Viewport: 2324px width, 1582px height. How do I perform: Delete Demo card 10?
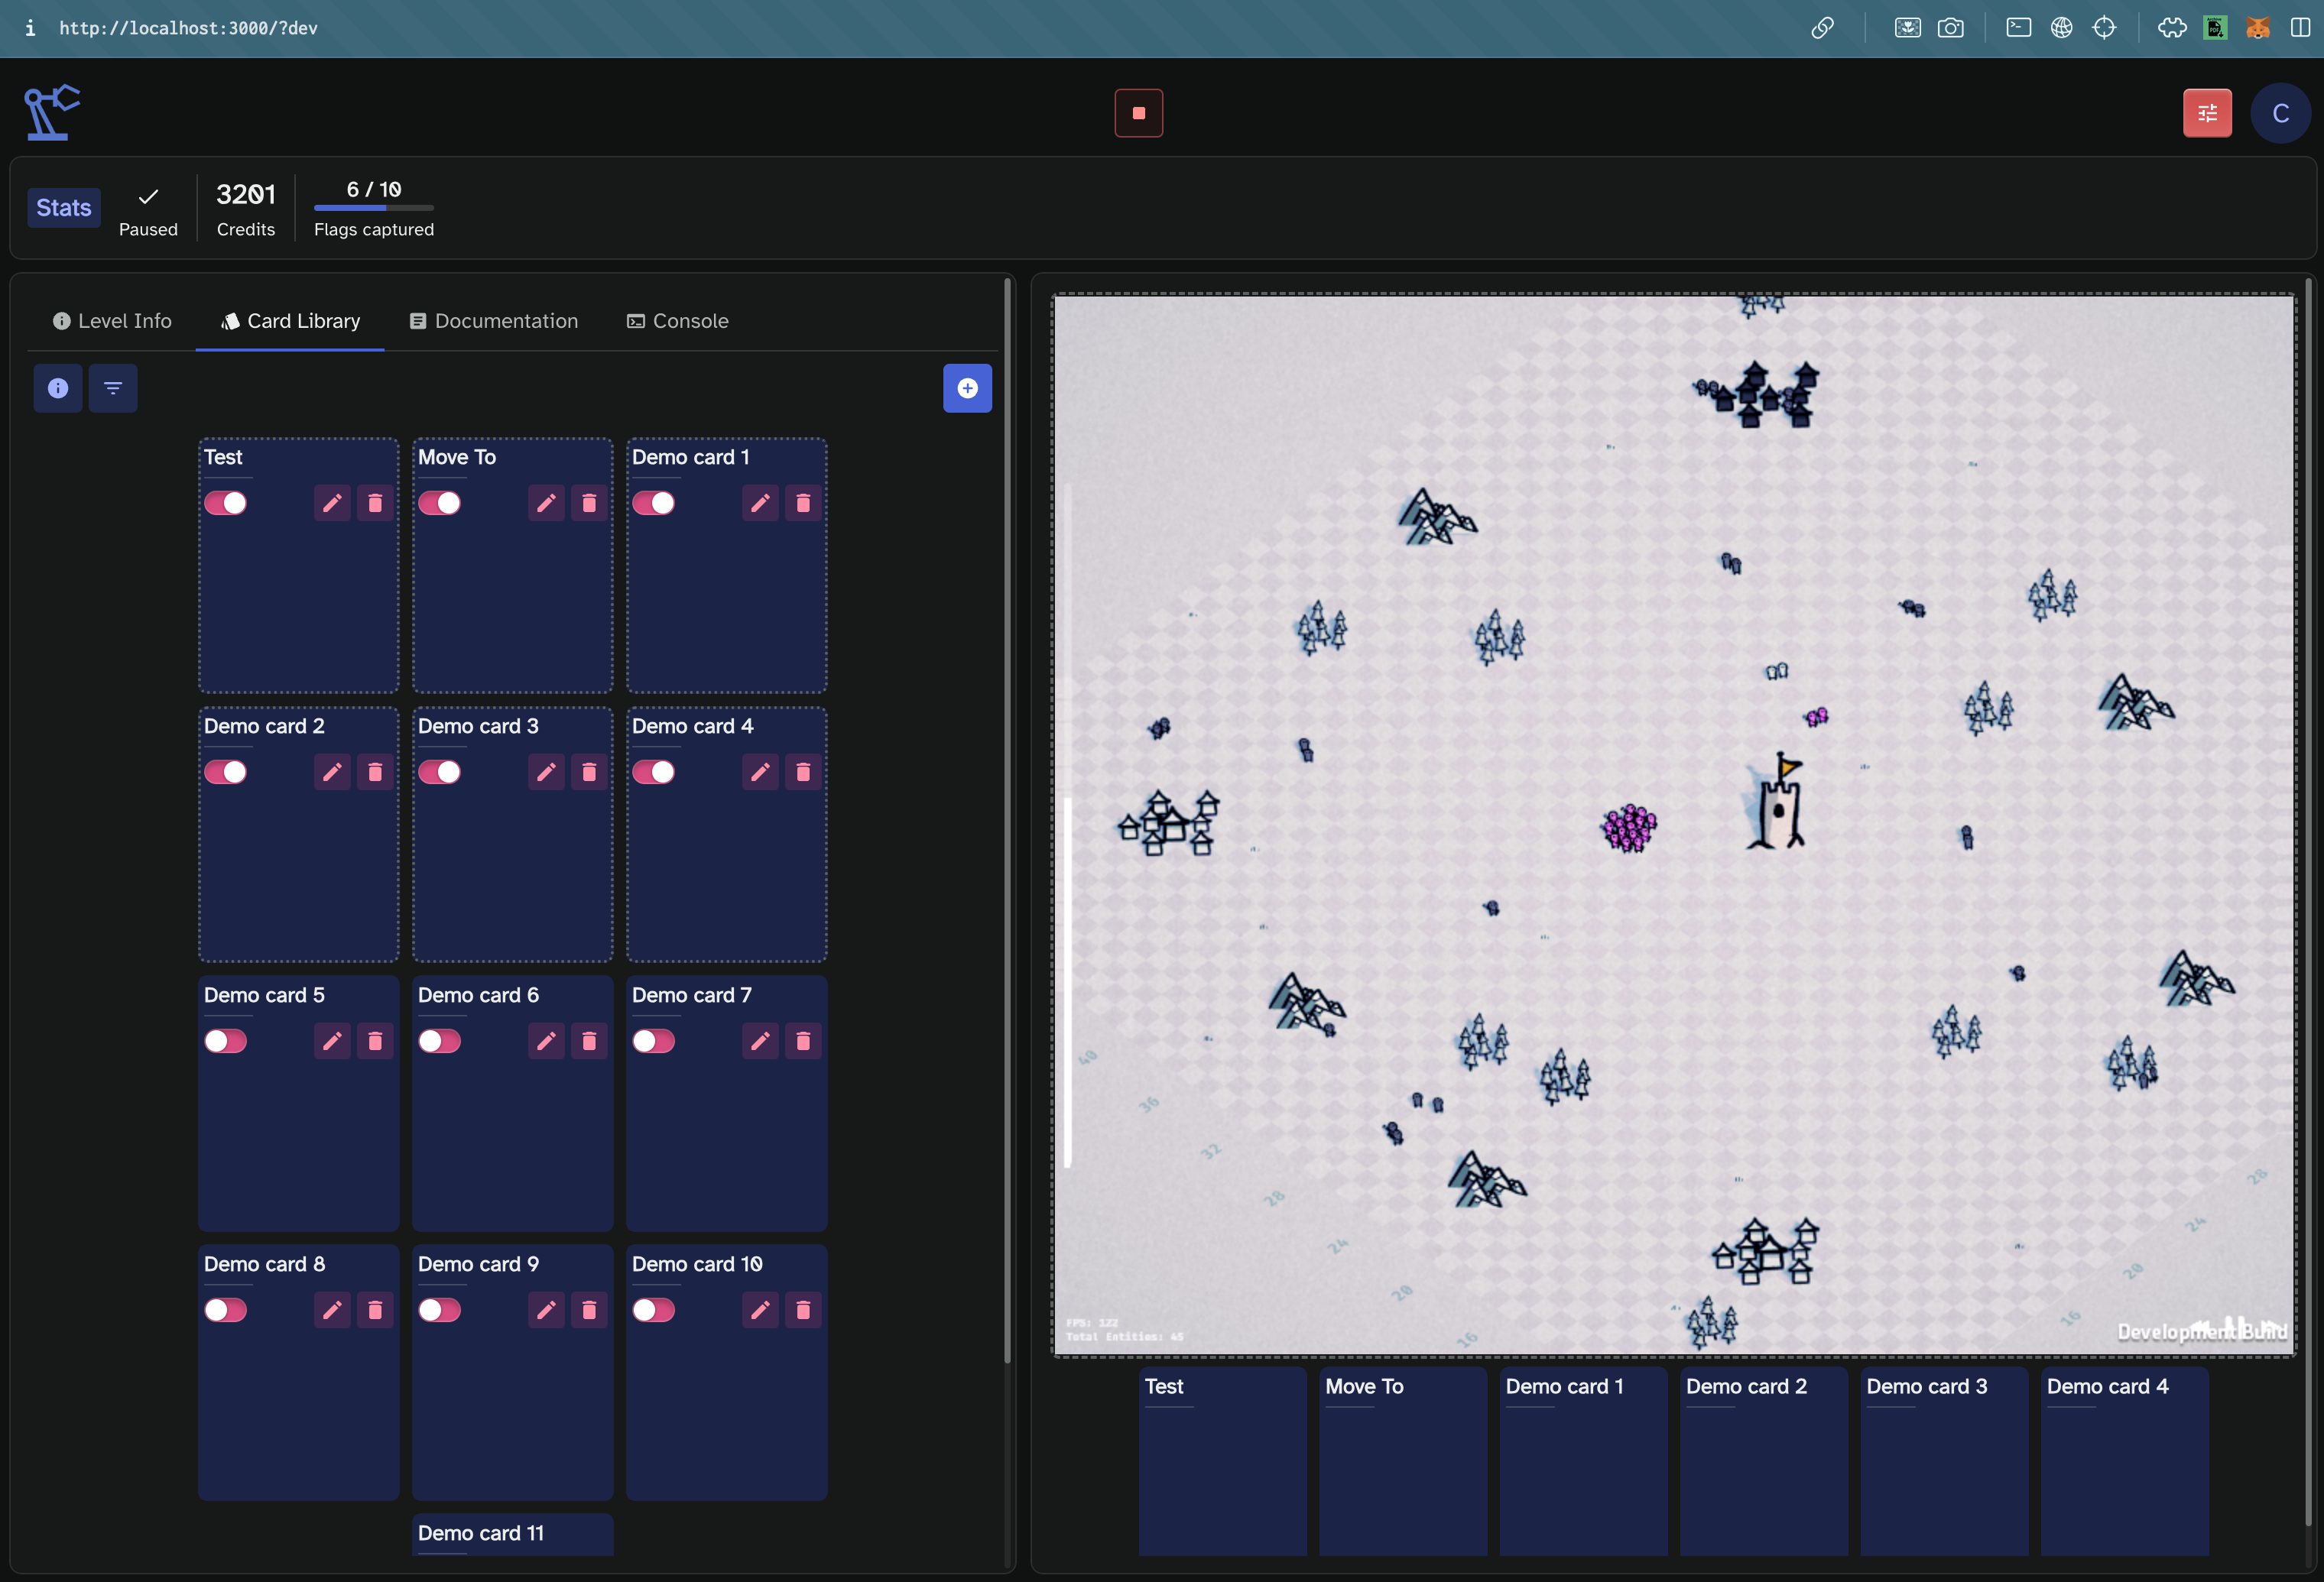tap(803, 1310)
